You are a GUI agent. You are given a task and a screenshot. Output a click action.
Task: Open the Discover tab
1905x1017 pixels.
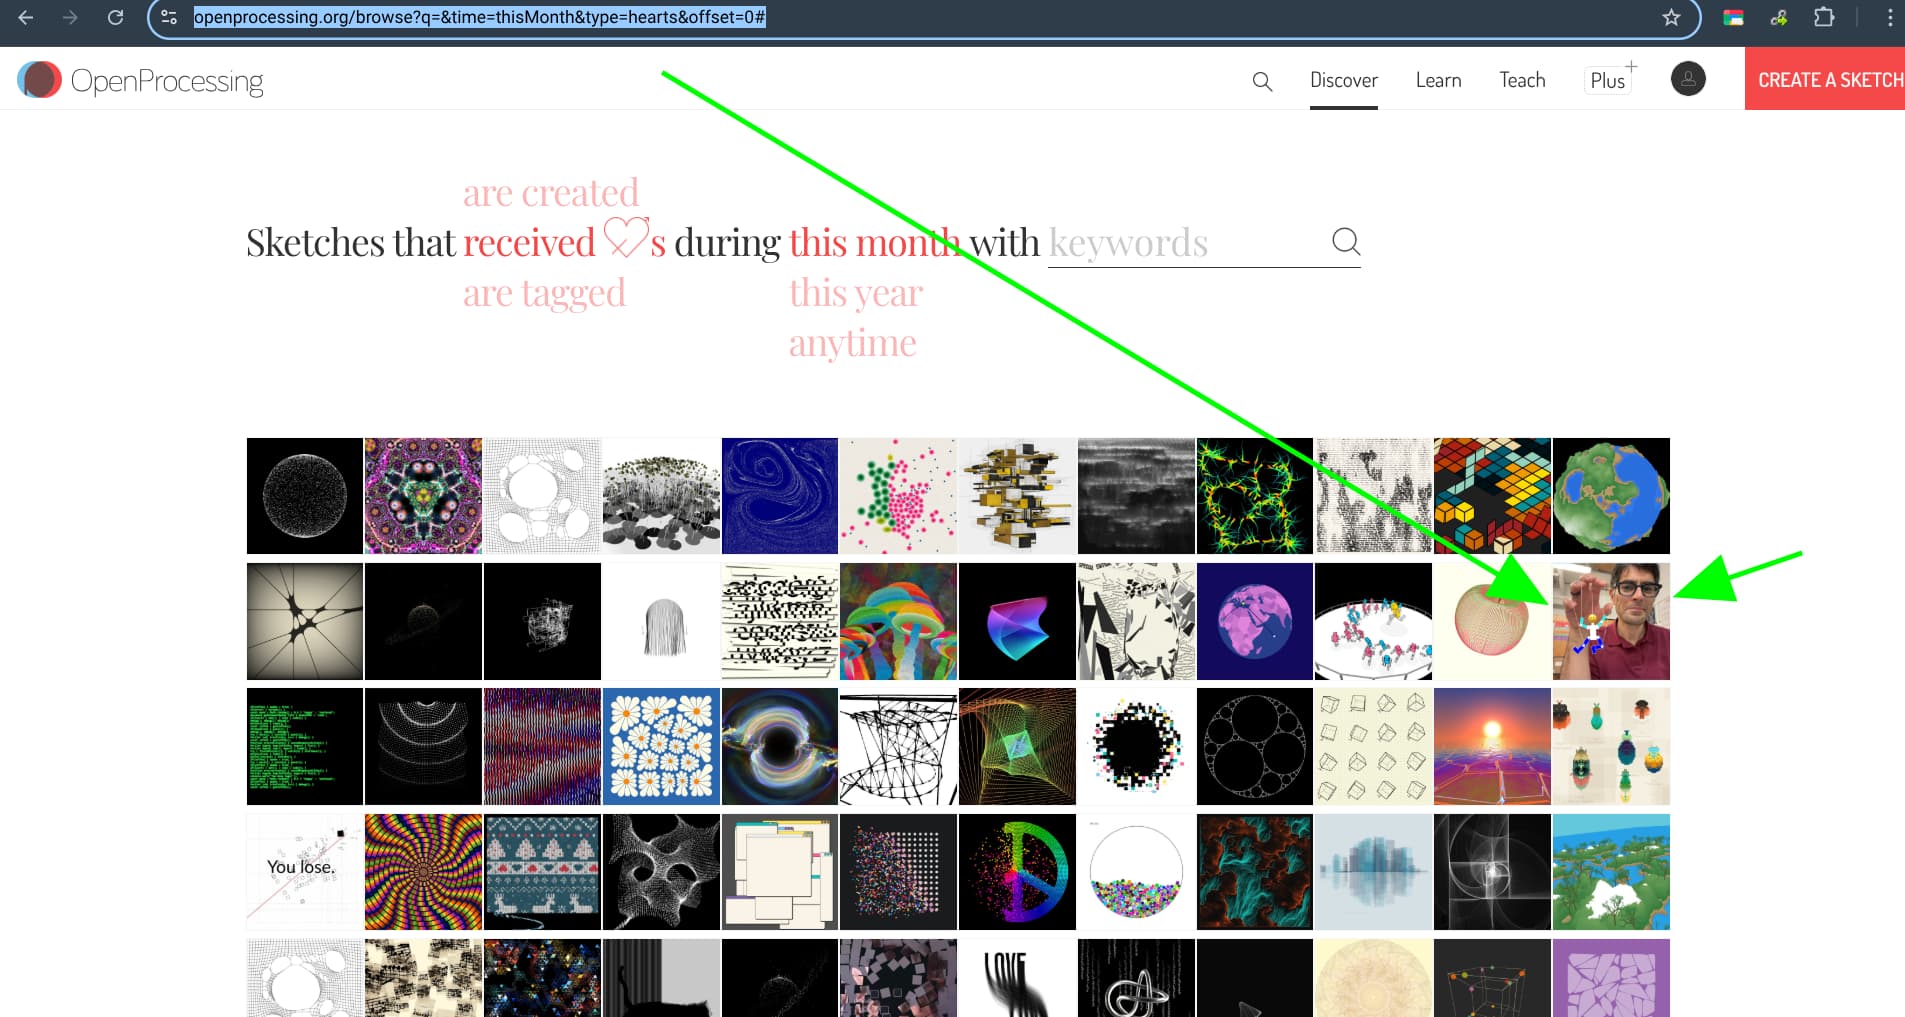pos(1343,80)
